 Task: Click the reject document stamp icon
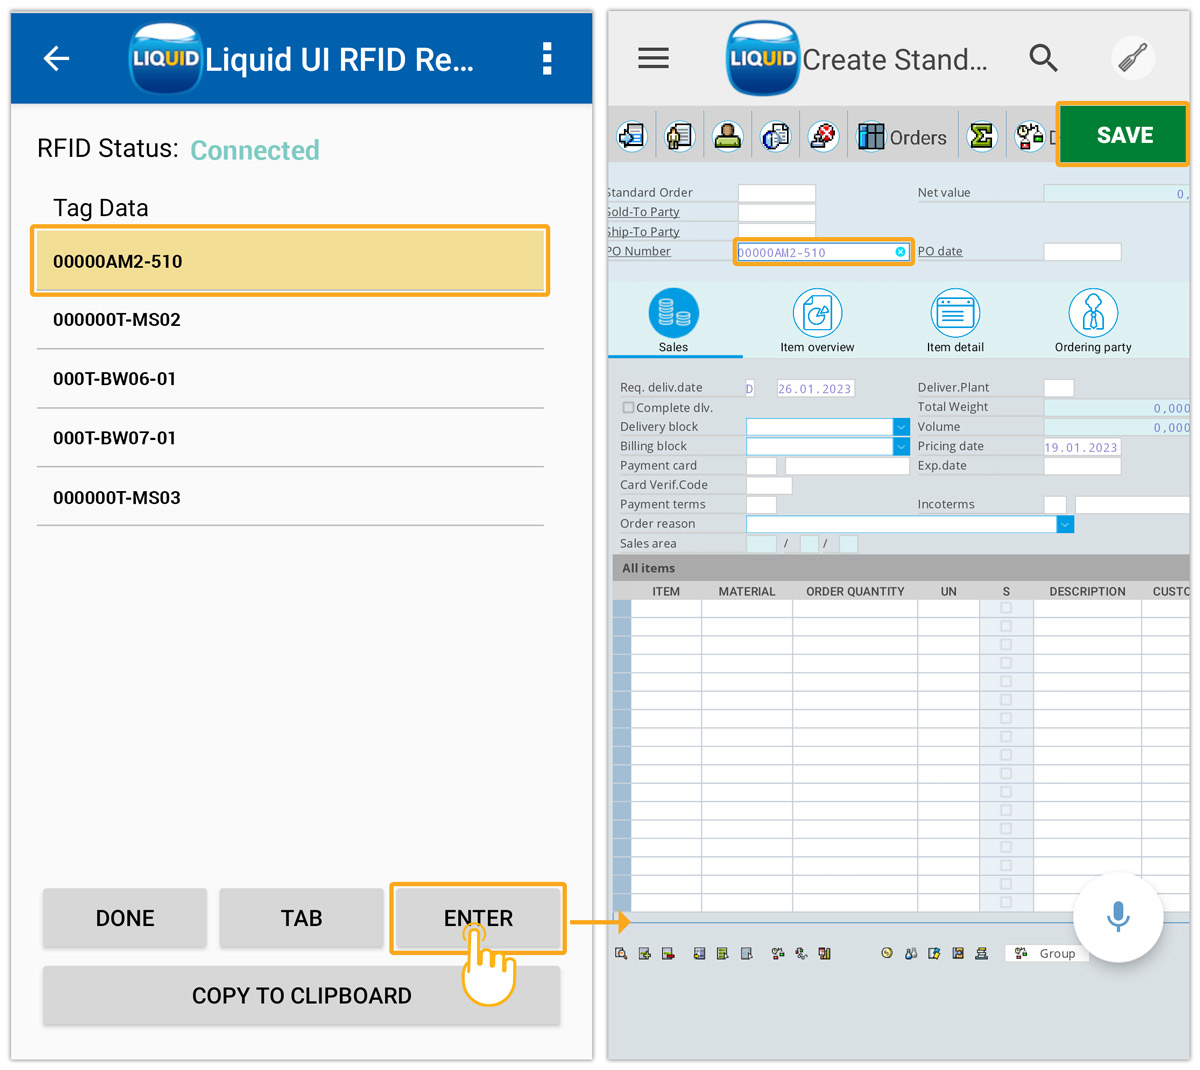click(823, 135)
